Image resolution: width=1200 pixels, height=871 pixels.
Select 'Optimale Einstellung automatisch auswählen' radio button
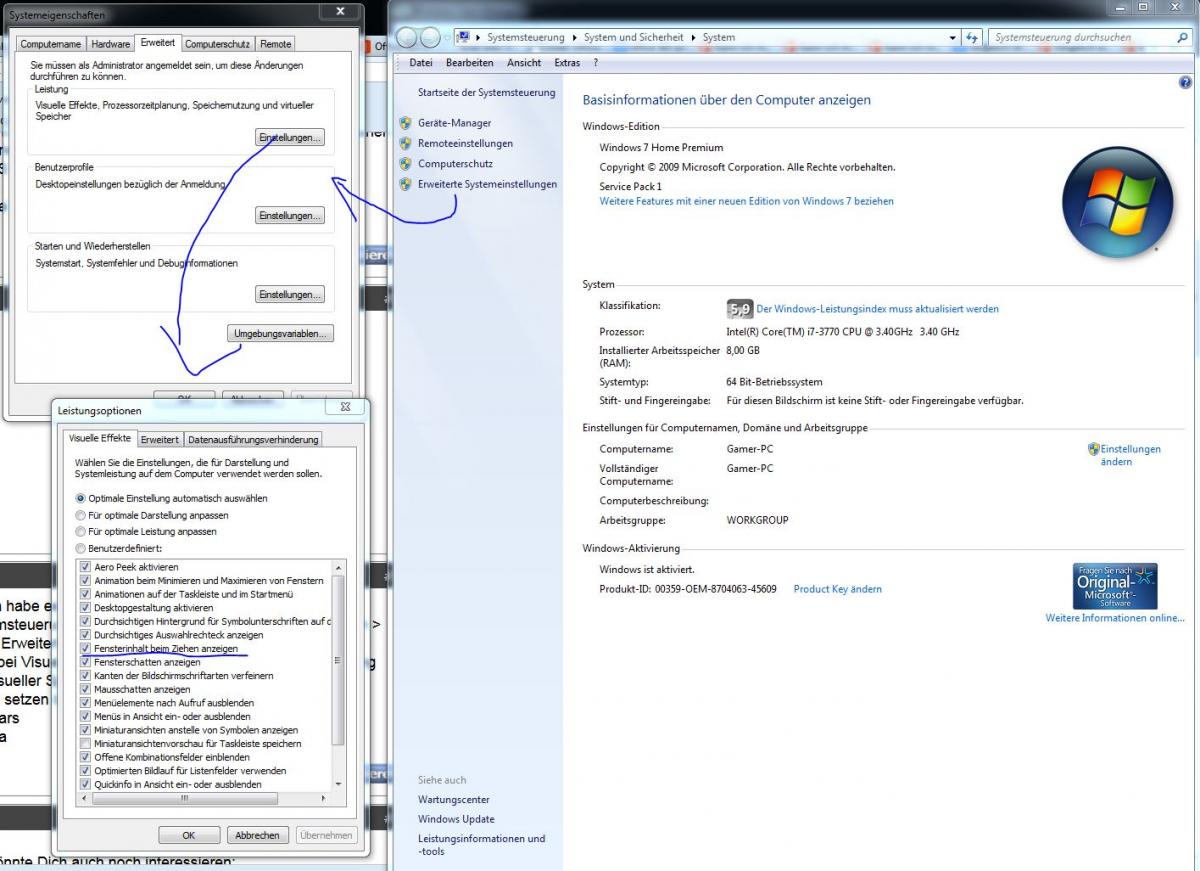[x=81, y=498]
